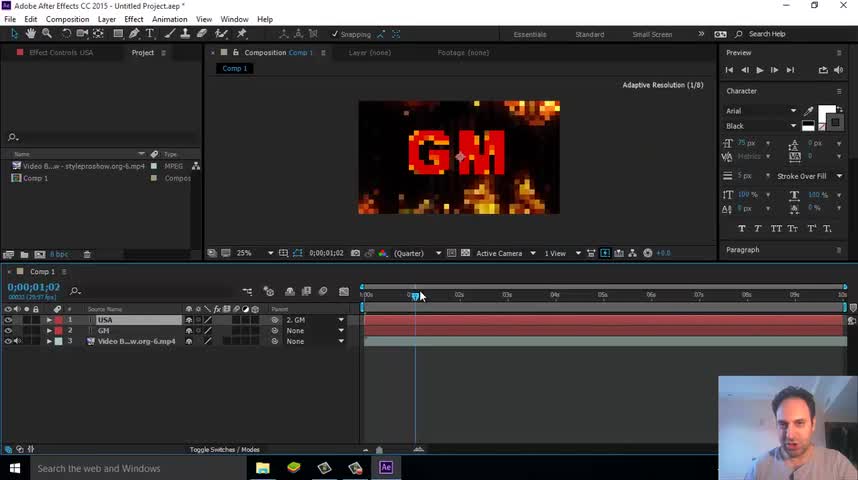Select the Essentials workspace
This screenshot has height=480, width=858.
[530, 34]
